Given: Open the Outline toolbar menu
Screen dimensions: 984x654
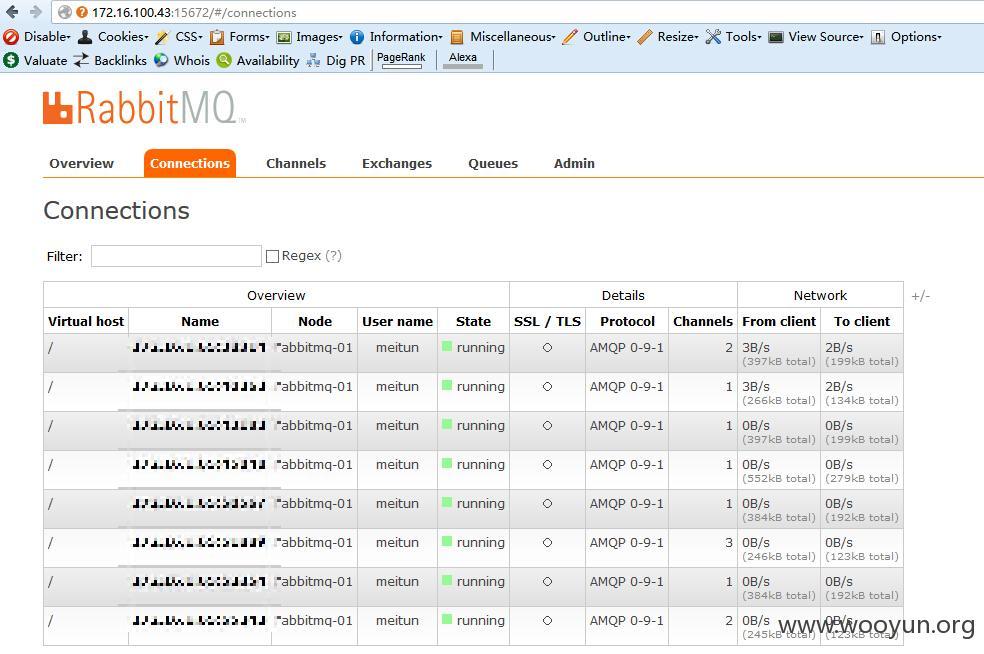Looking at the screenshot, I should pos(607,37).
